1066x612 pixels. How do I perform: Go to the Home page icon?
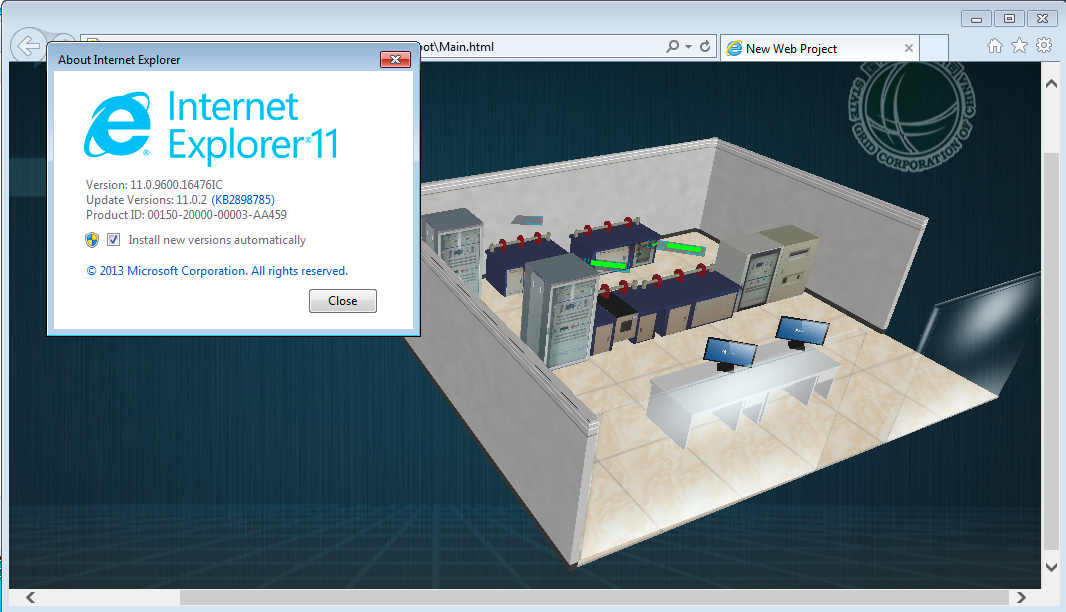(x=995, y=46)
